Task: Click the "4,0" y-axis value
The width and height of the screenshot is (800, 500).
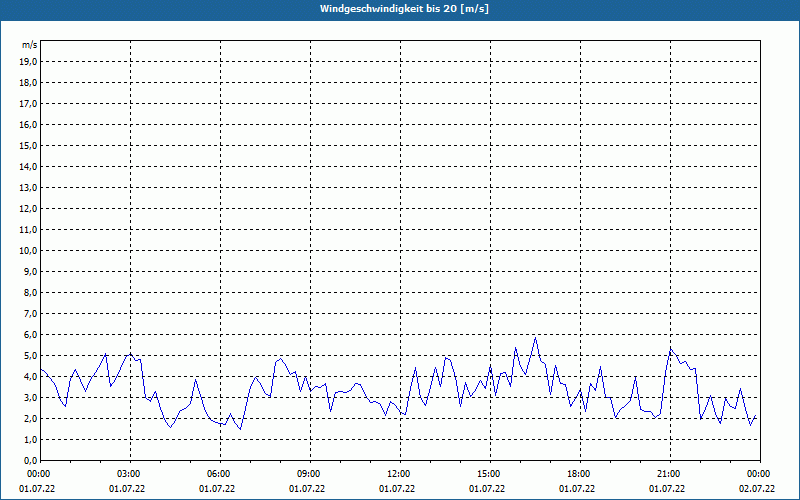Action: coord(30,377)
